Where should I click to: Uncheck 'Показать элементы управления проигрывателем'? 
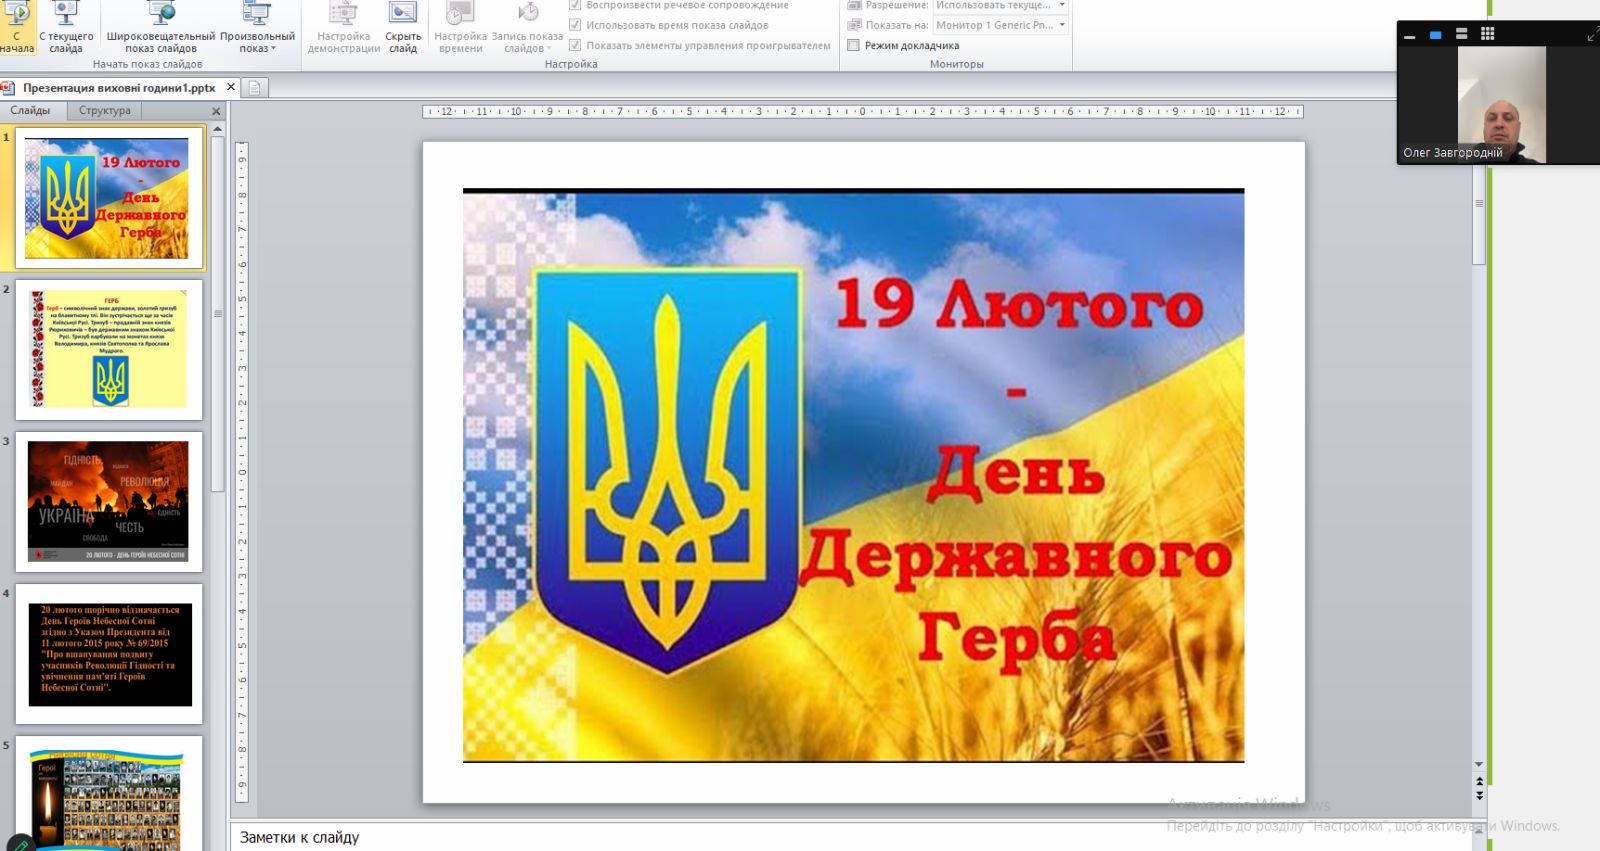coord(575,45)
